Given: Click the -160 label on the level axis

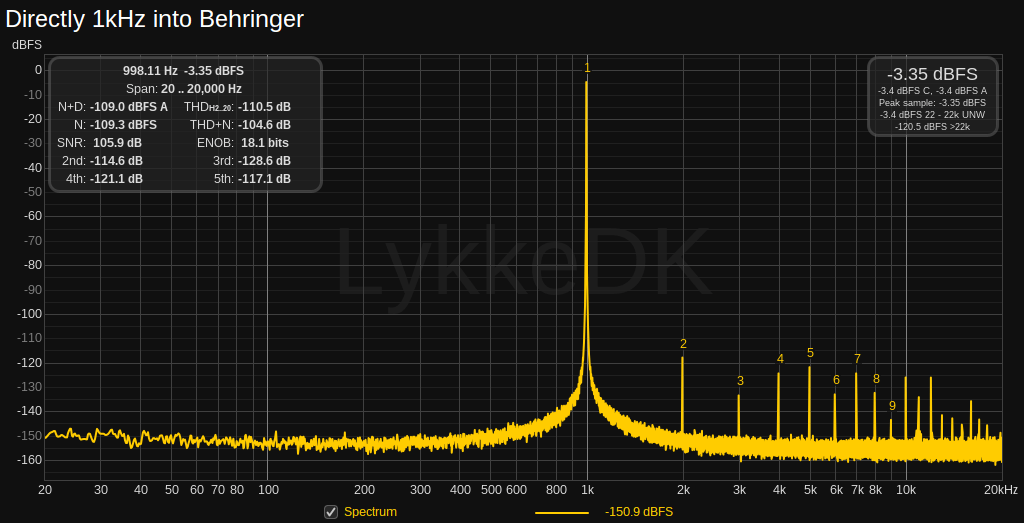Looking at the screenshot, I should click(29, 460).
